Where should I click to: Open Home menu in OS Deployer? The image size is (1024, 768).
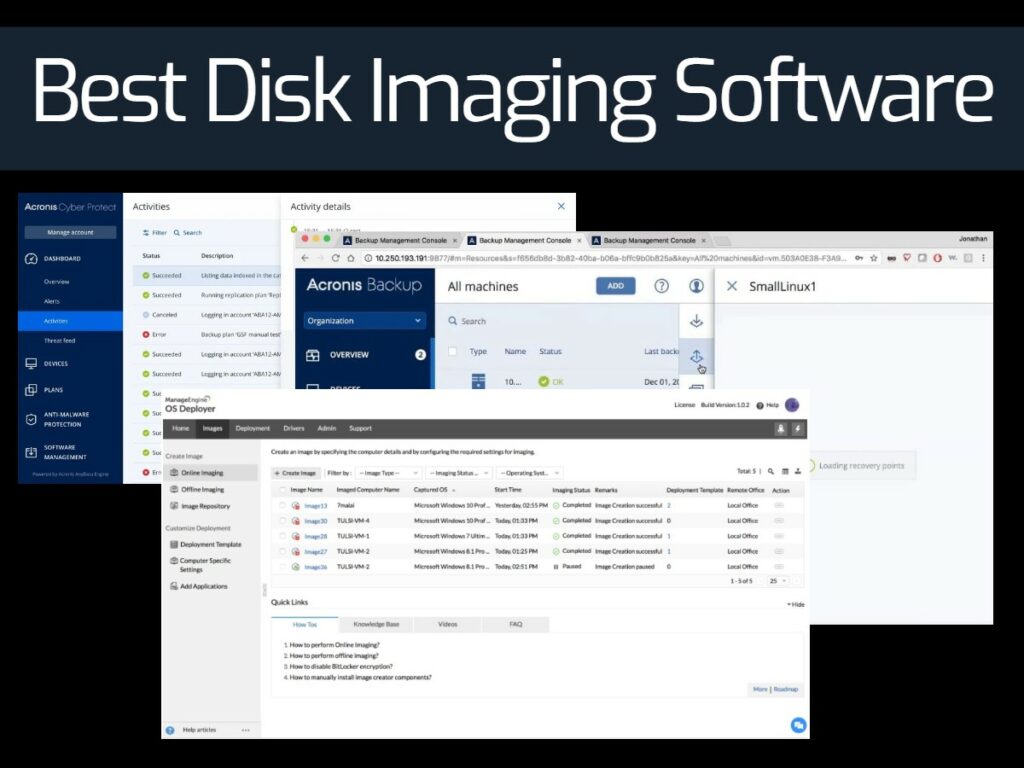pyautogui.click(x=180, y=428)
